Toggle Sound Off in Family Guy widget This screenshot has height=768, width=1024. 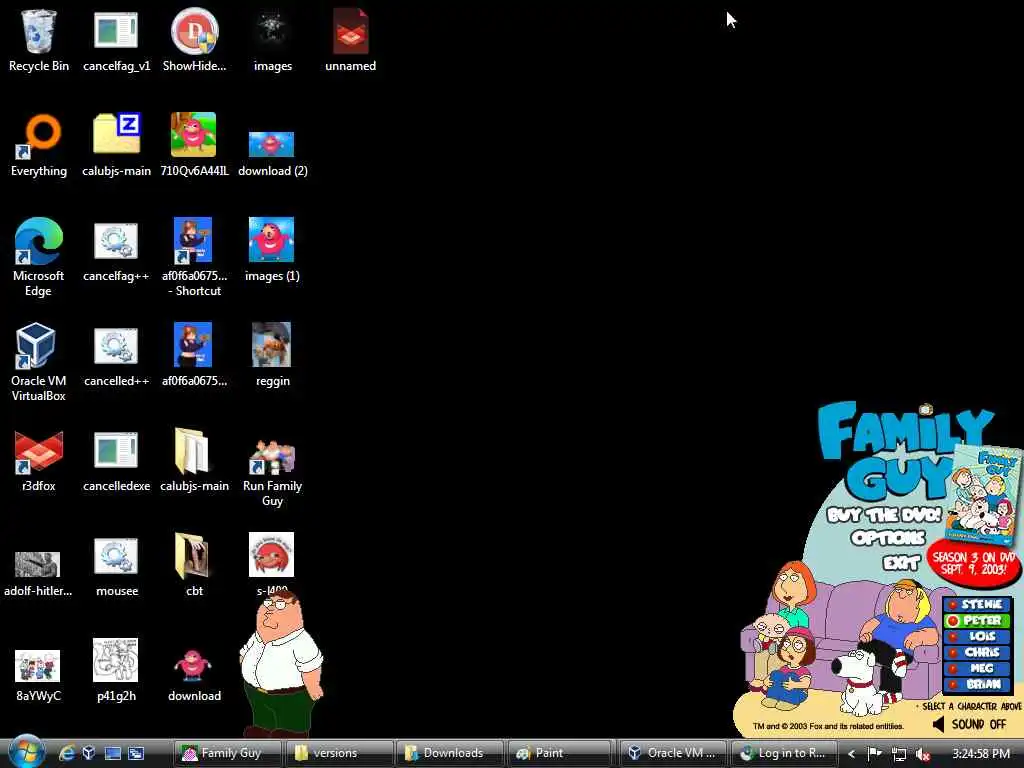[x=970, y=724]
